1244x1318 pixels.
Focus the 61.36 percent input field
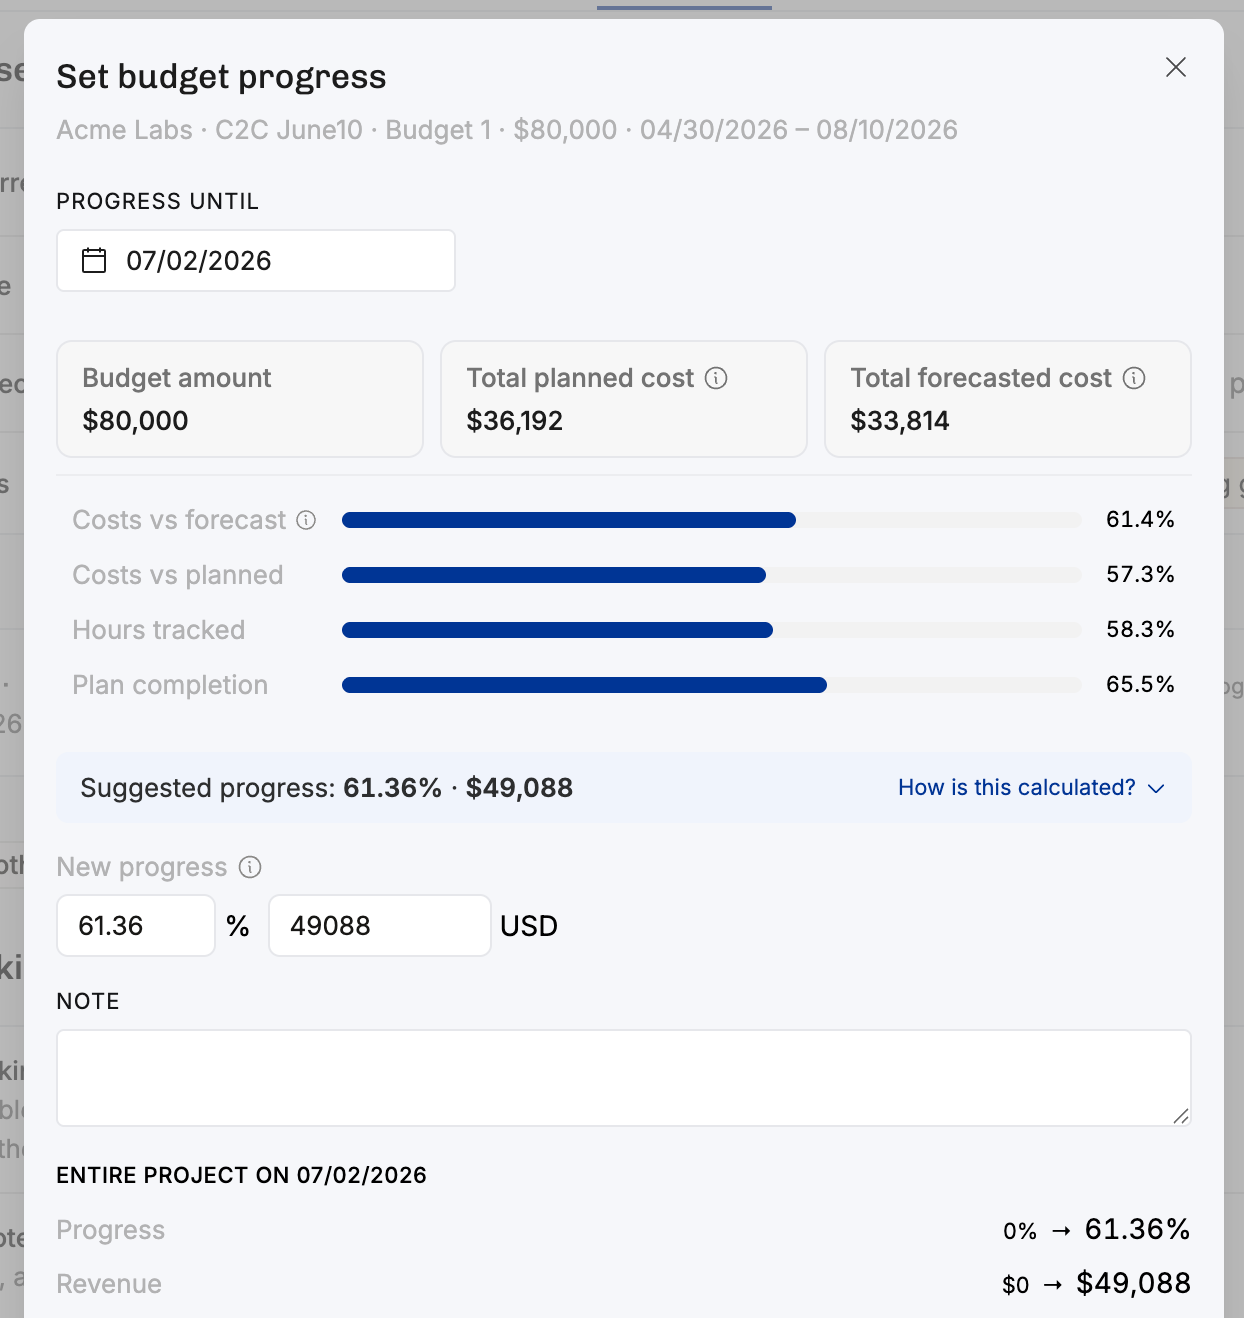[136, 926]
